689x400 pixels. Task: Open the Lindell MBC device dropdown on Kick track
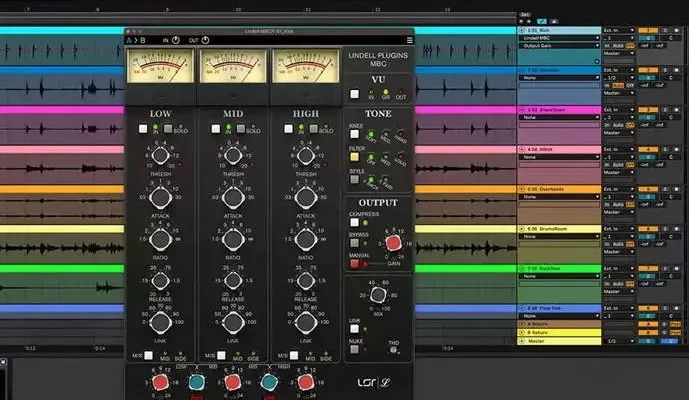(559, 38)
